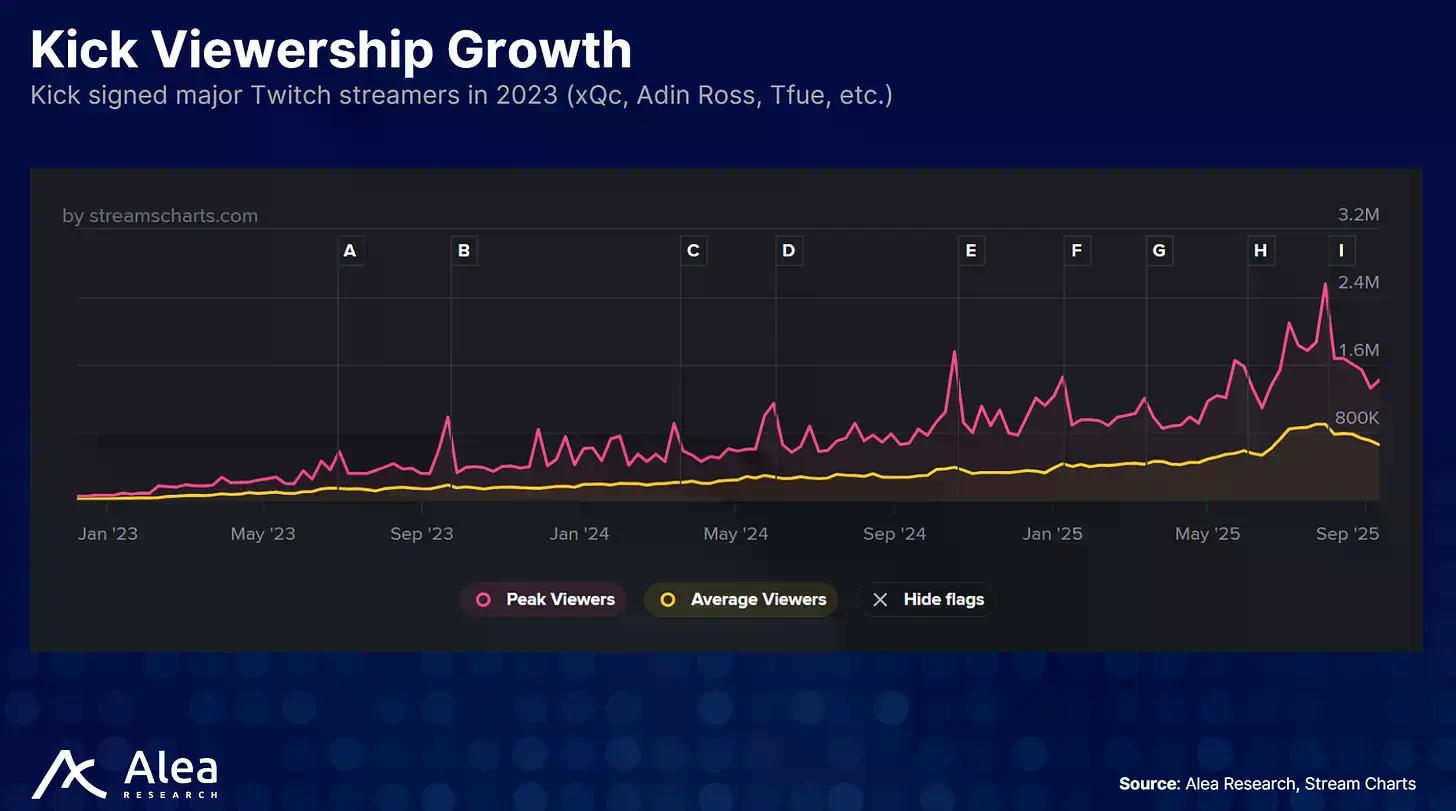The width and height of the screenshot is (1456, 811).
Task: Open the streamscharts.com attribution
Action: (x=160, y=216)
